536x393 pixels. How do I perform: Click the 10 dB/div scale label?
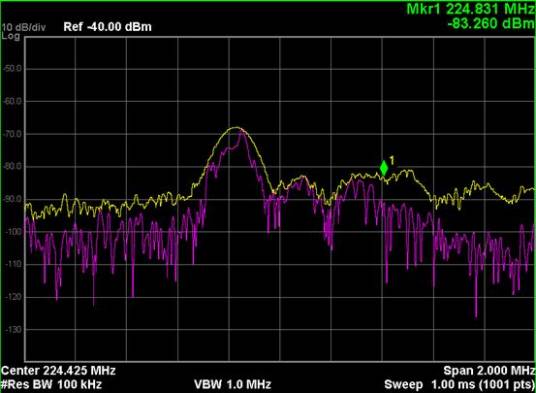pos(24,27)
